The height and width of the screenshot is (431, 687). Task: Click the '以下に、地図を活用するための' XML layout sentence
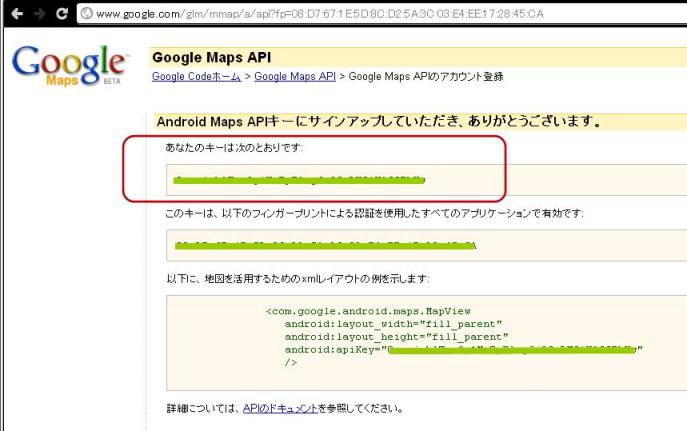pos(297,279)
